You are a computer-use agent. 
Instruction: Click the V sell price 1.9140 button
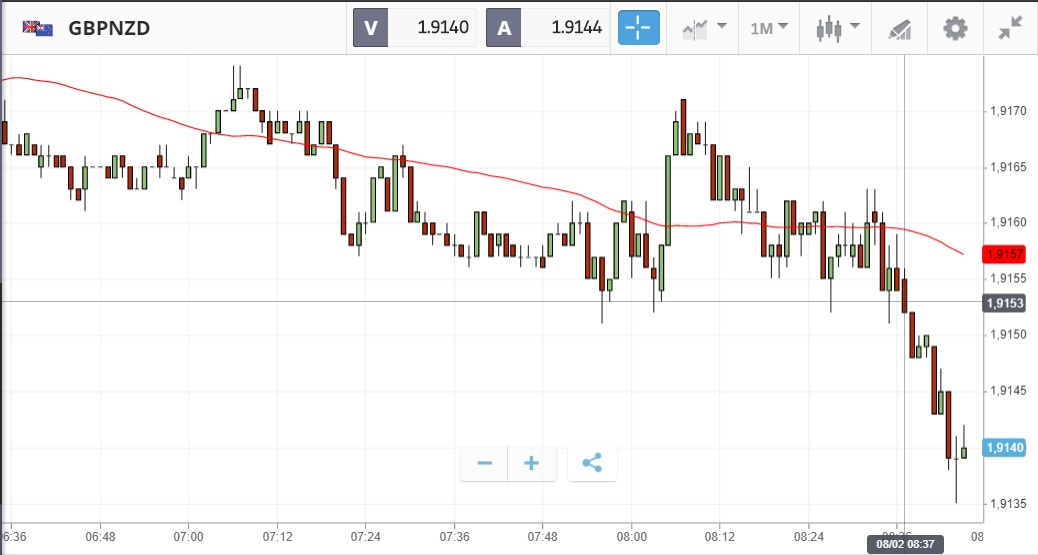pyautogui.click(x=414, y=28)
